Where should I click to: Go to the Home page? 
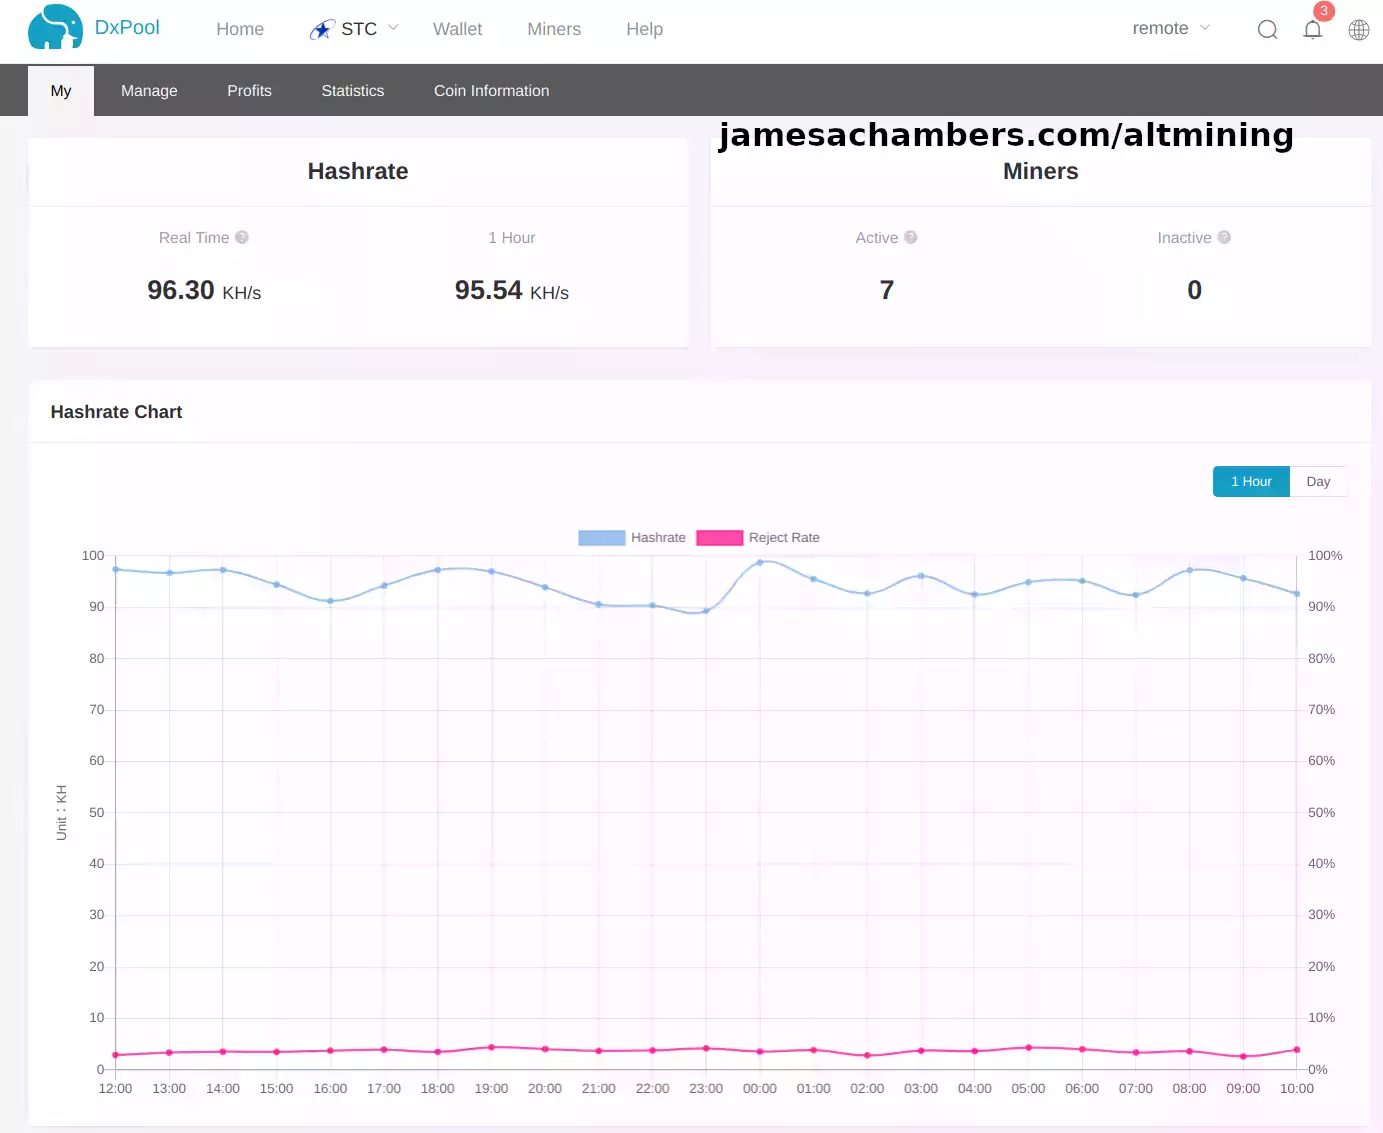tap(240, 29)
